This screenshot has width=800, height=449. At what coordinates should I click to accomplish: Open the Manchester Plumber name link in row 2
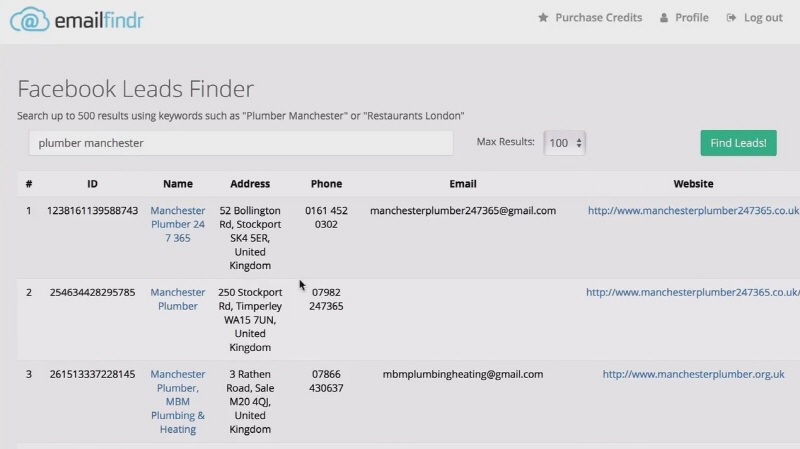[178, 299]
